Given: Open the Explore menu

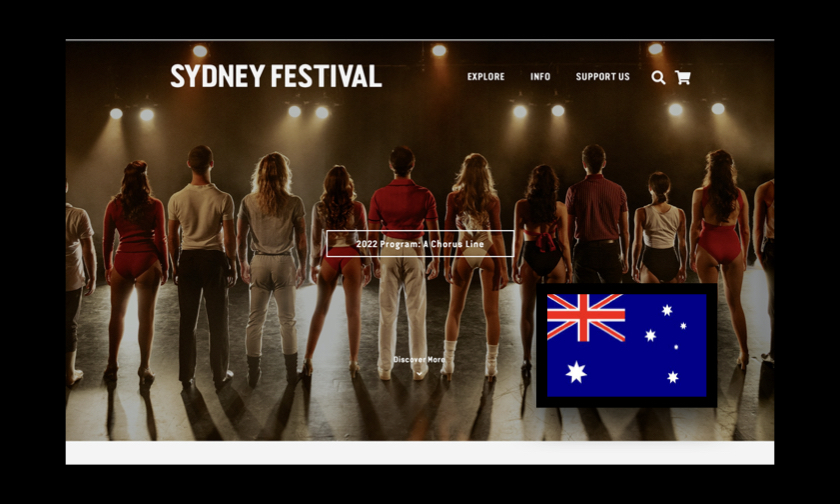Looking at the screenshot, I should (x=486, y=77).
